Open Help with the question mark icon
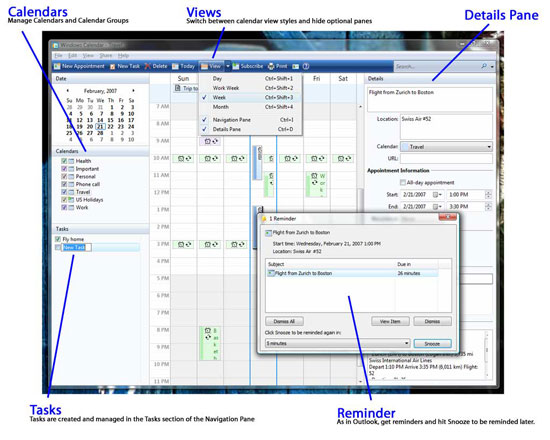 point(306,66)
